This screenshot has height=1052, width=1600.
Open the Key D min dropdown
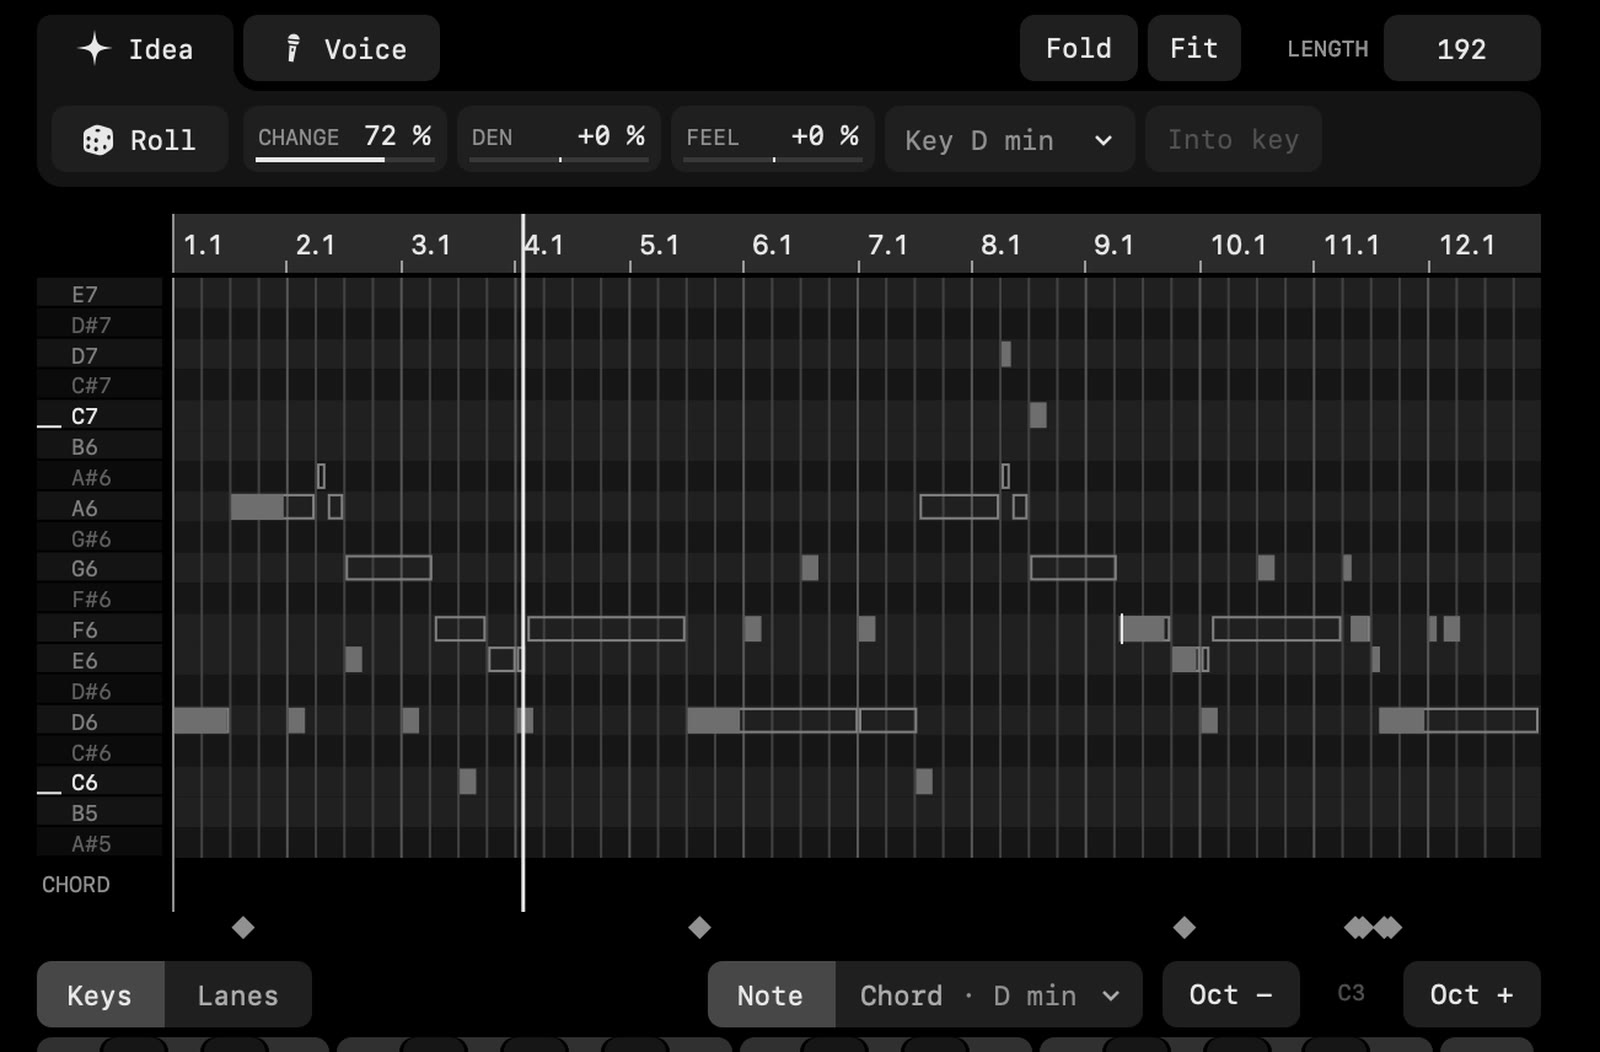(x=1009, y=140)
